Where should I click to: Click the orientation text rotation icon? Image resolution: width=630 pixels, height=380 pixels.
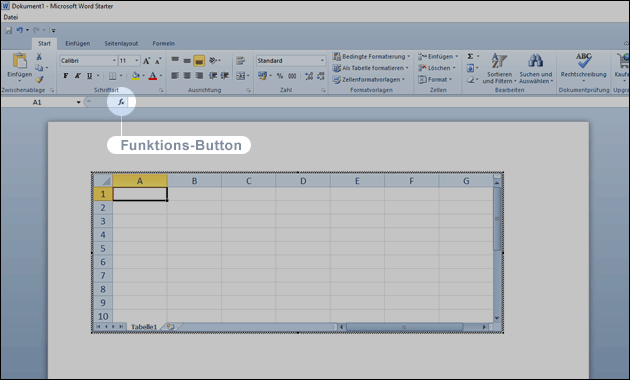[213, 60]
